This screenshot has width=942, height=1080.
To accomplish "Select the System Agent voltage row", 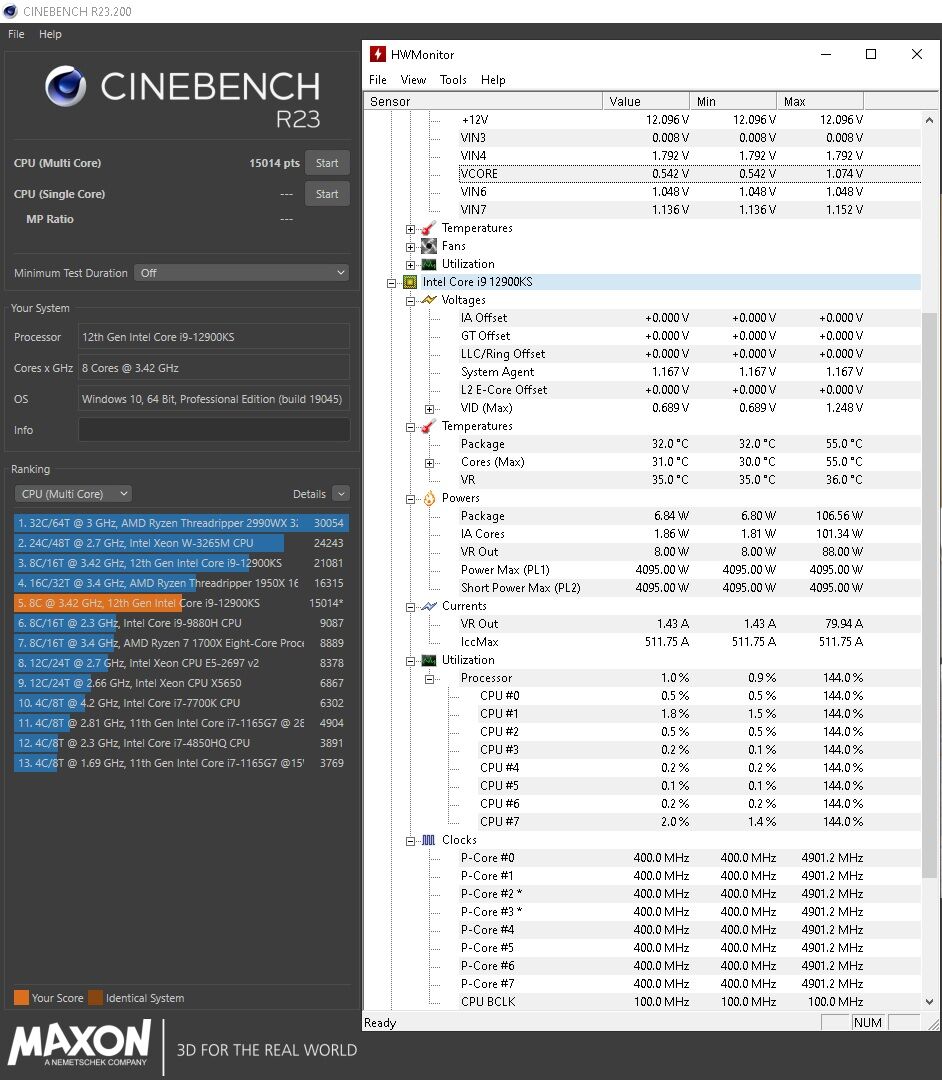I will (689, 372).
